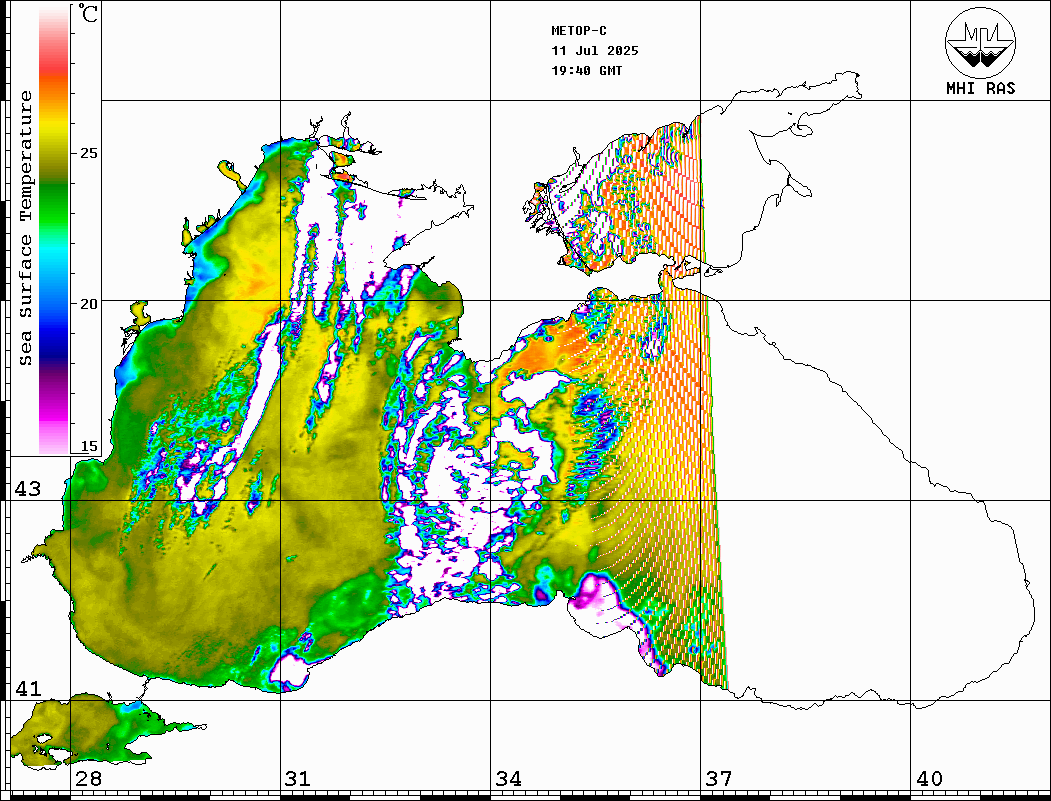Screen dimensions: 1051x801
Task: Click the Sea Surface Temperature legend title
Action: [x=25, y=228]
